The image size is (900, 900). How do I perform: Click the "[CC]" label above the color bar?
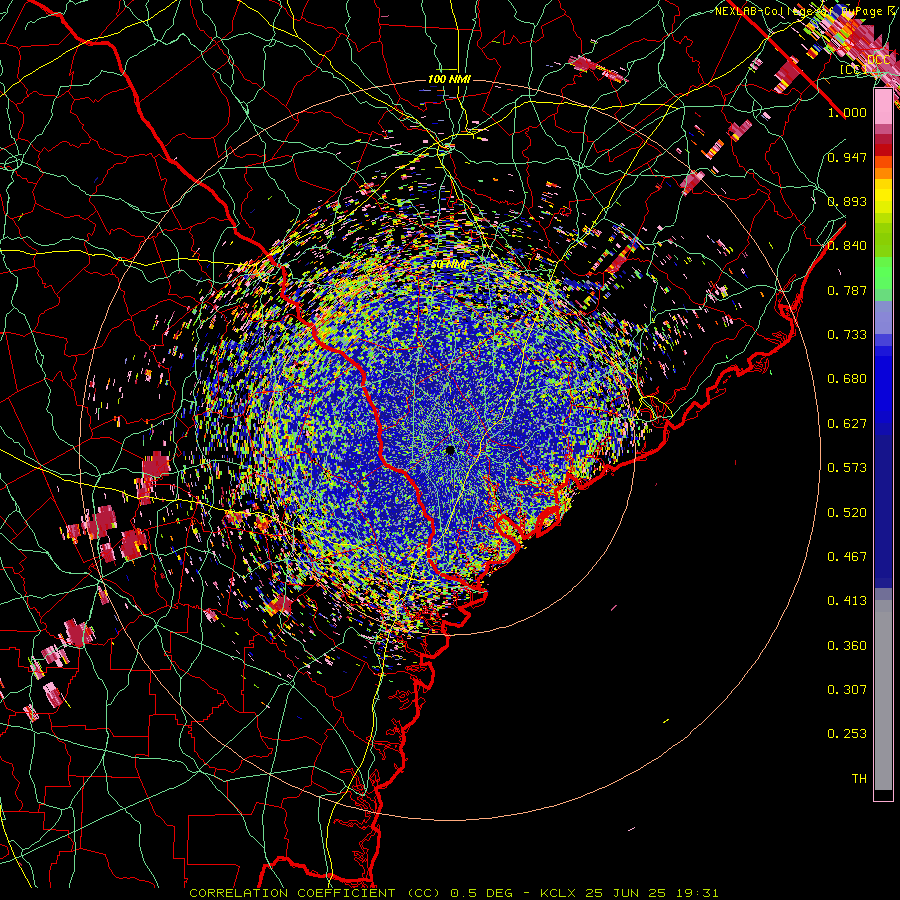coord(853,69)
